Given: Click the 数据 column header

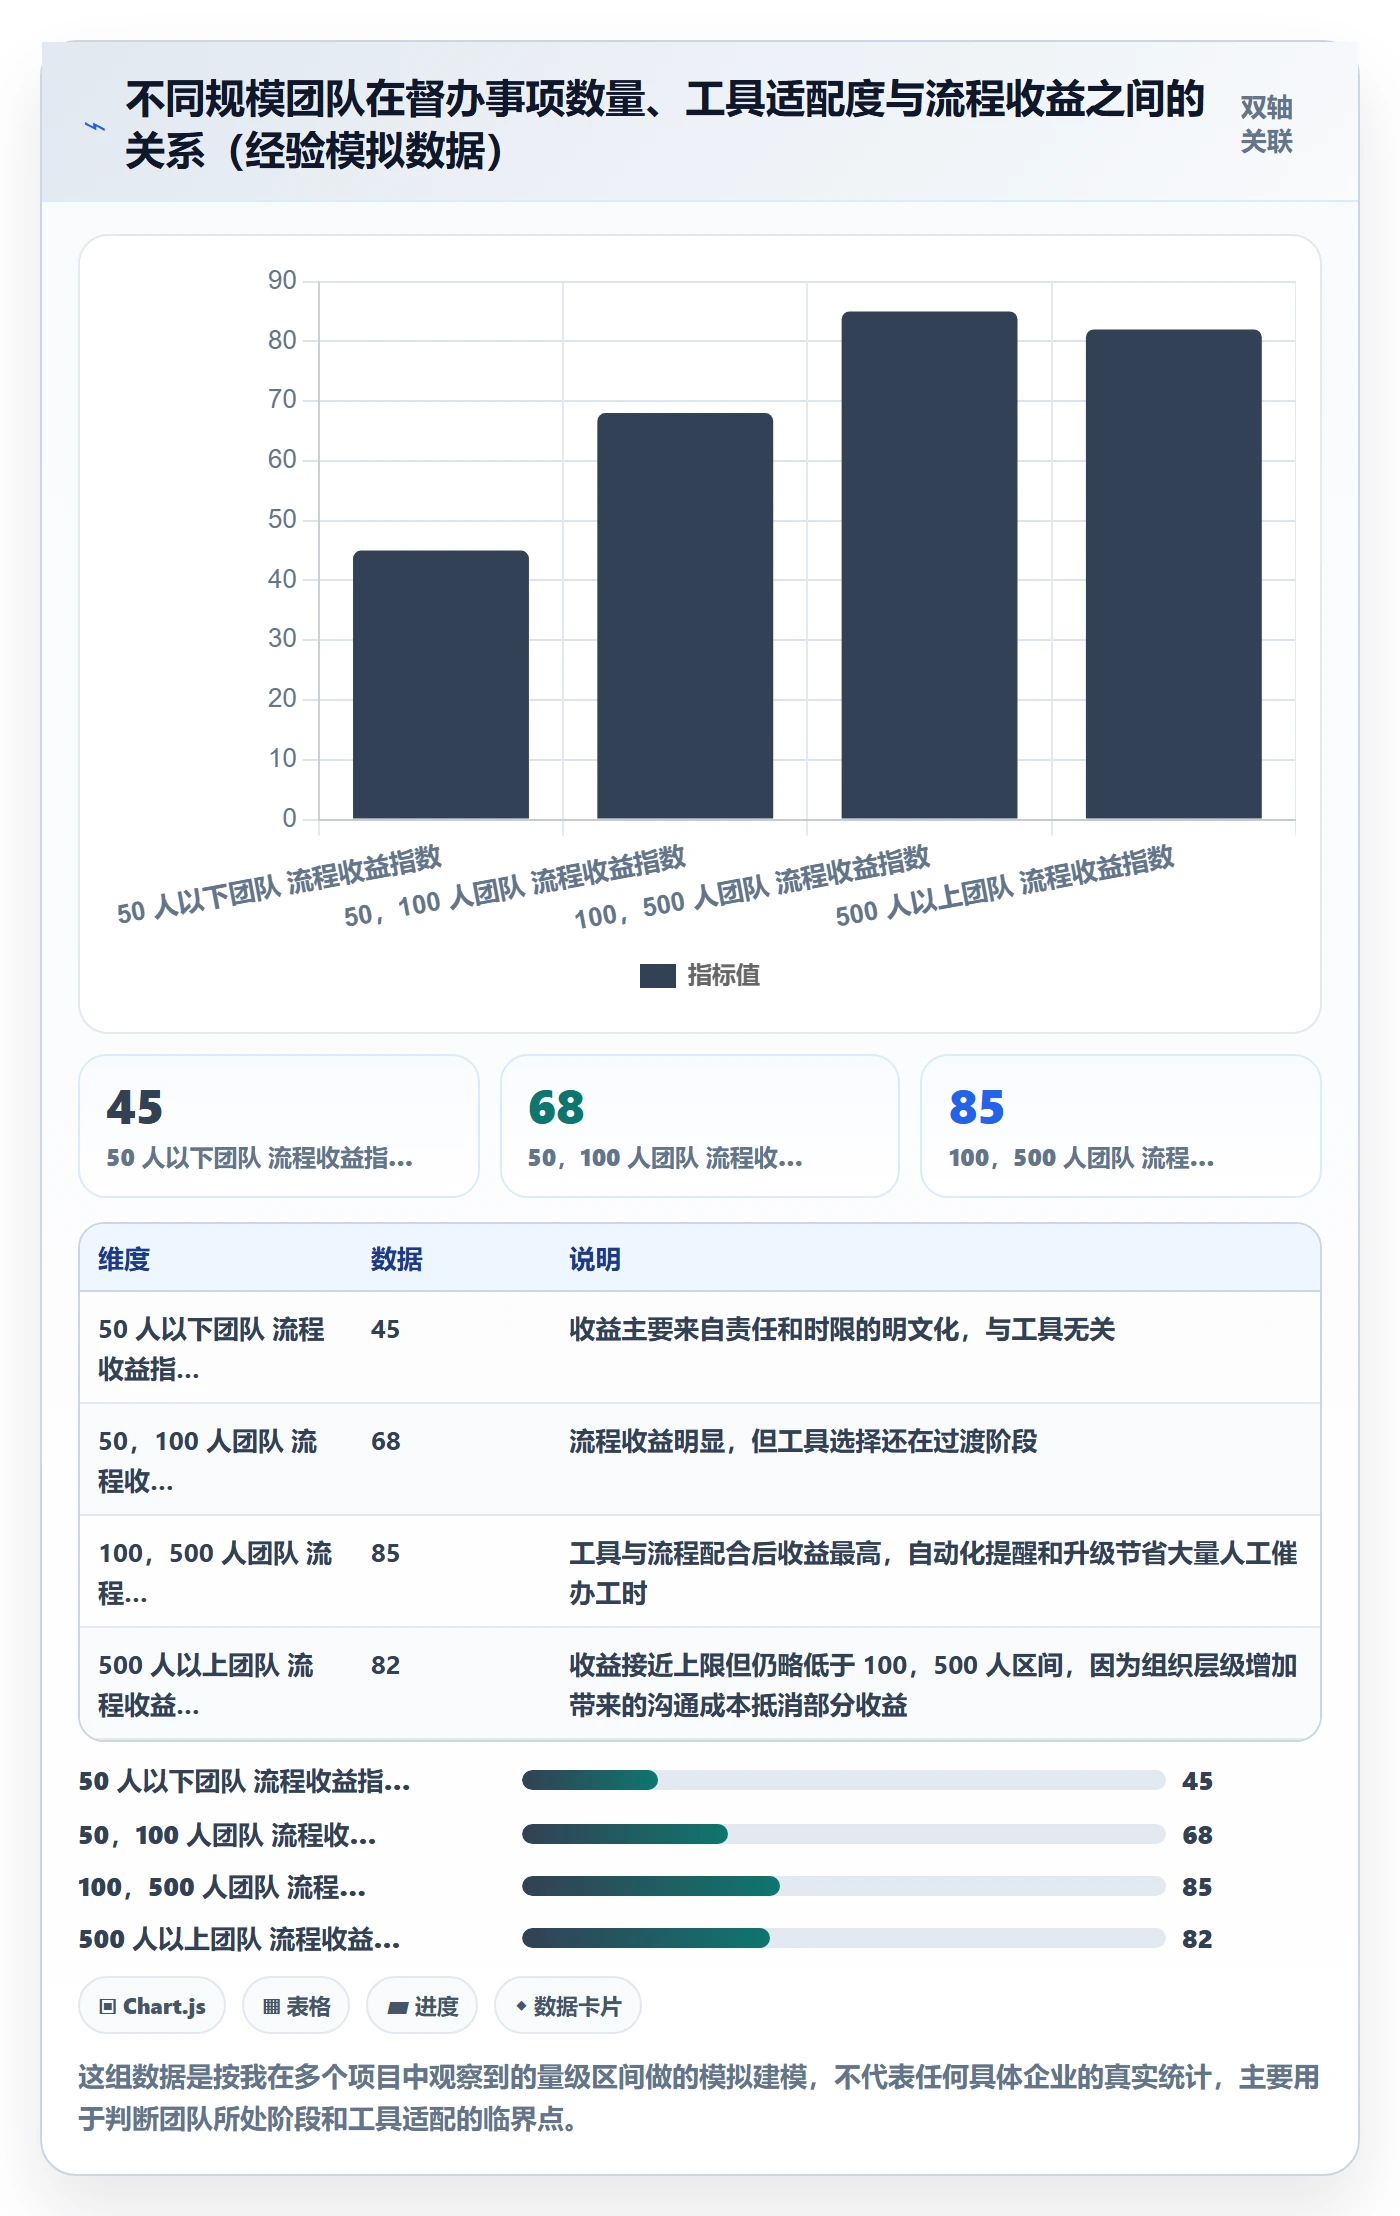Looking at the screenshot, I should pos(397,1259).
